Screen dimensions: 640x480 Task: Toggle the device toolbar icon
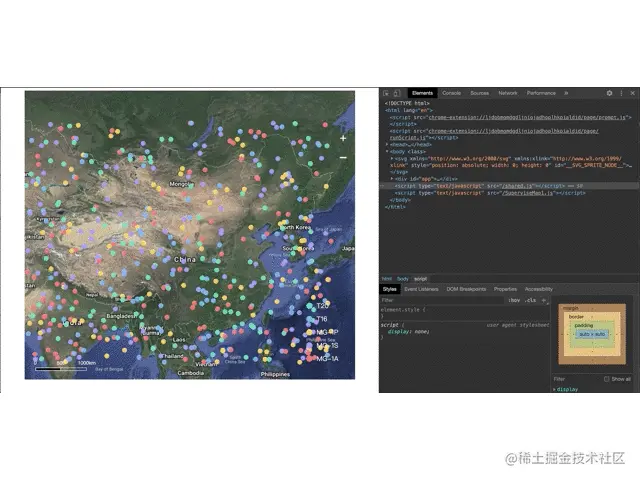(x=396, y=93)
